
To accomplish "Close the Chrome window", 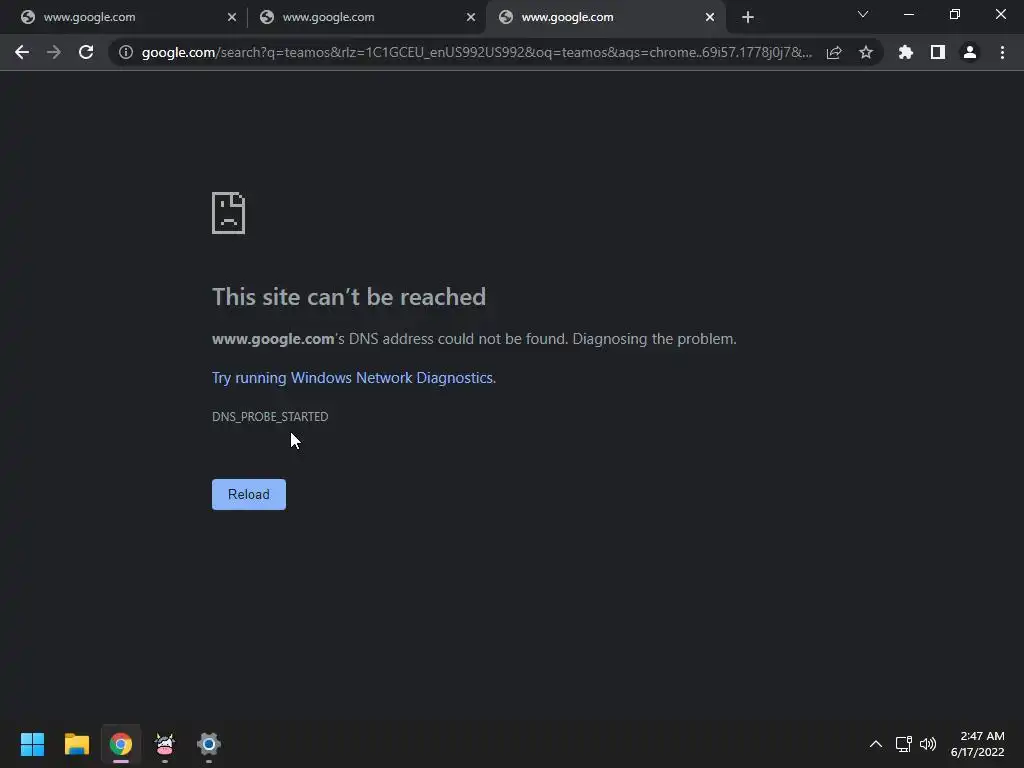I will pyautogui.click(x=1000, y=14).
